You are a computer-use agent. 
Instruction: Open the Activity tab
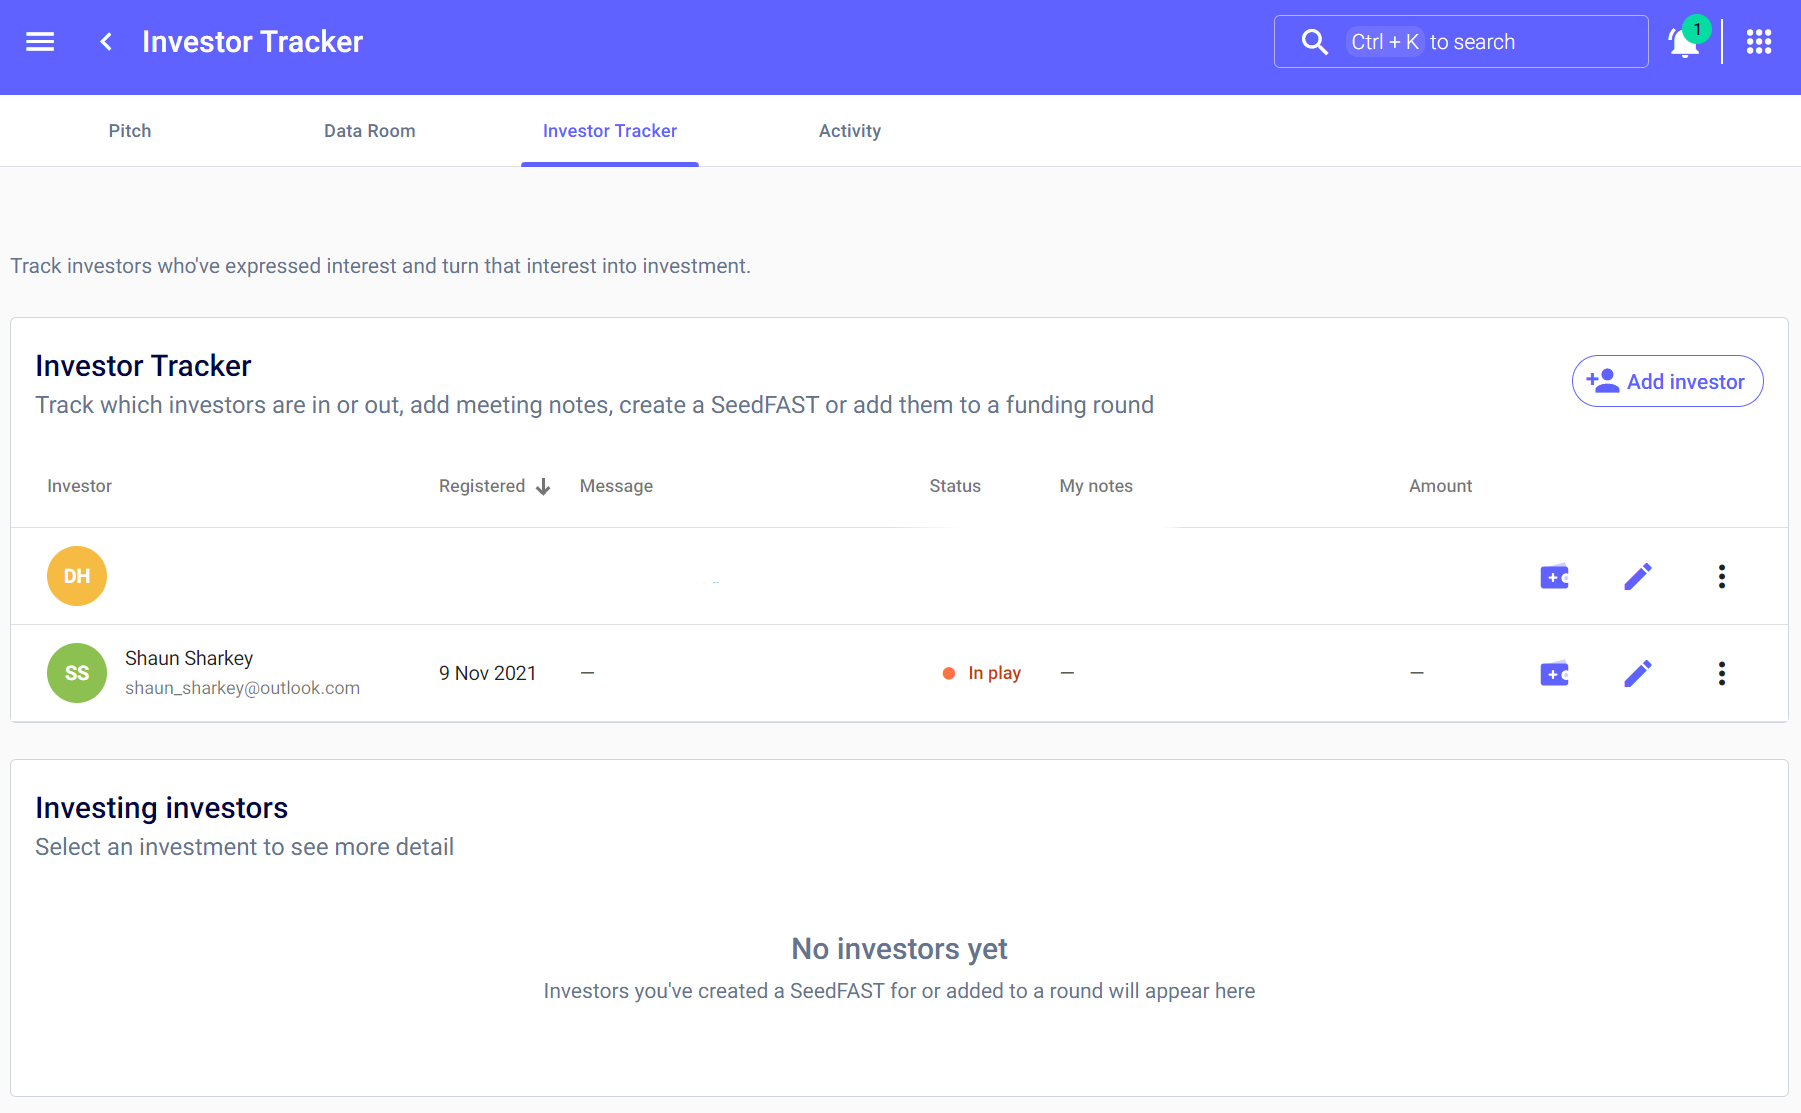[x=849, y=131]
